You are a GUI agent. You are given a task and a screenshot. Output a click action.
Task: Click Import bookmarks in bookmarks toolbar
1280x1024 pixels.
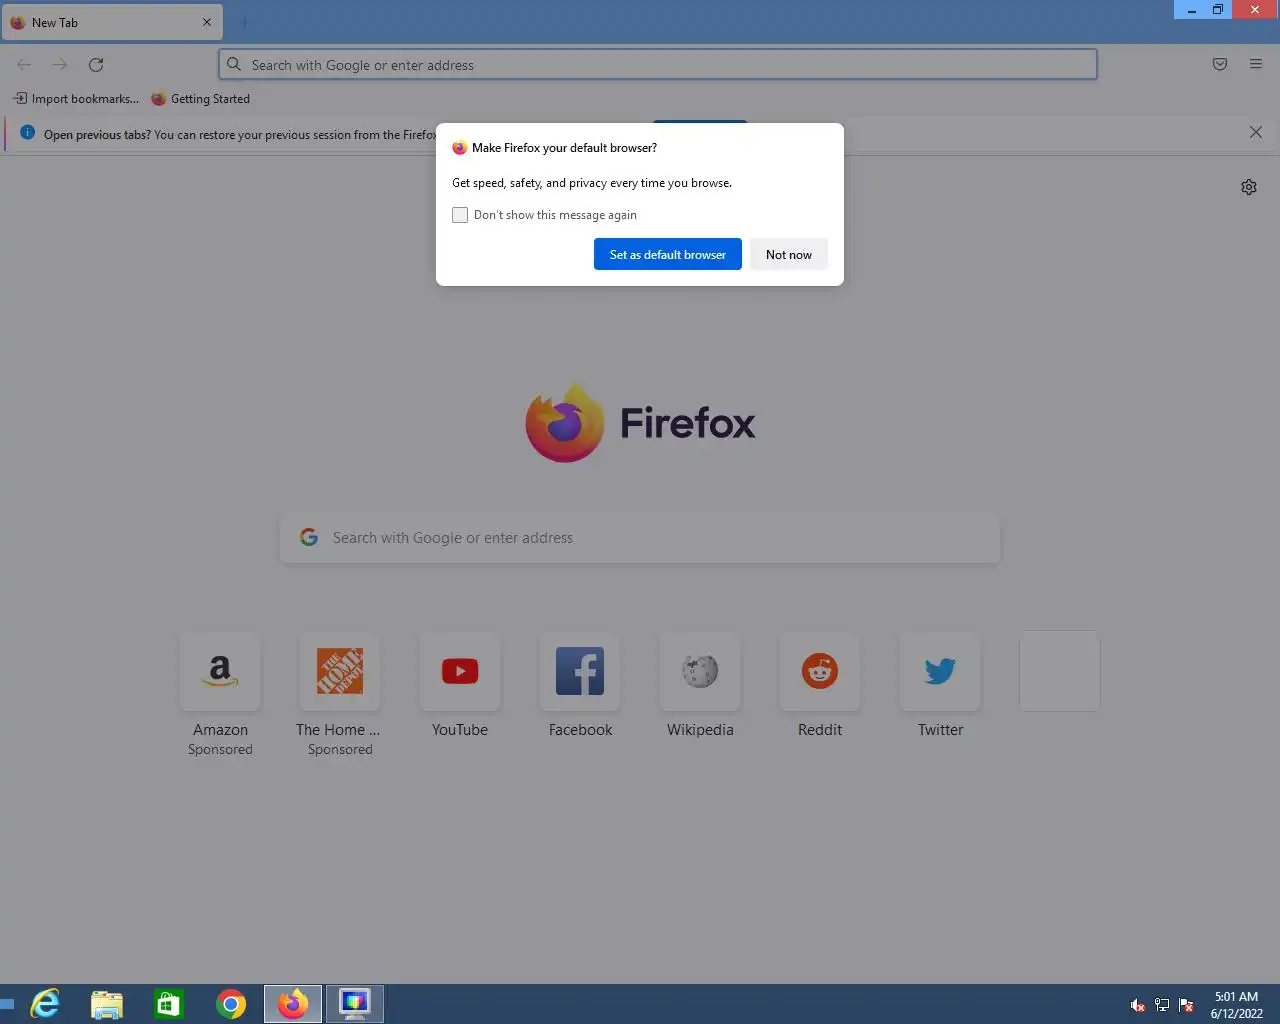pos(76,98)
